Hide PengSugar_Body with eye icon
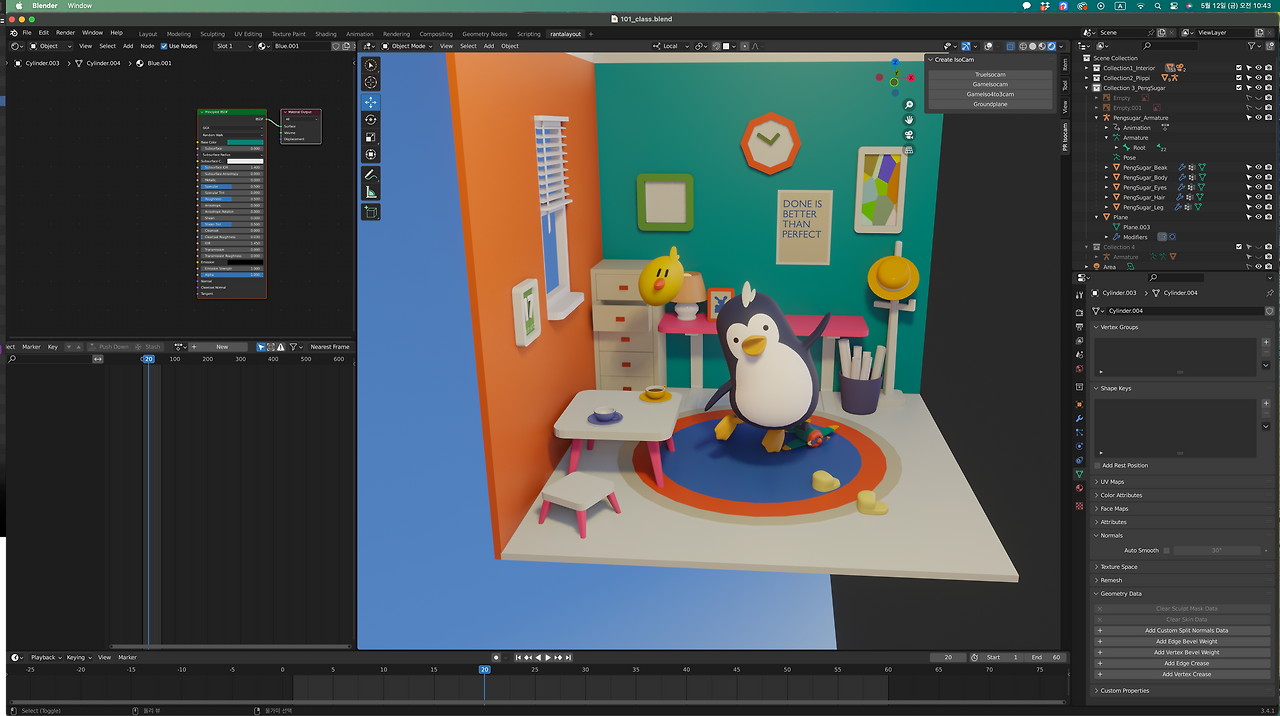This screenshot has height=716, width=1280. click(1258, 178)
